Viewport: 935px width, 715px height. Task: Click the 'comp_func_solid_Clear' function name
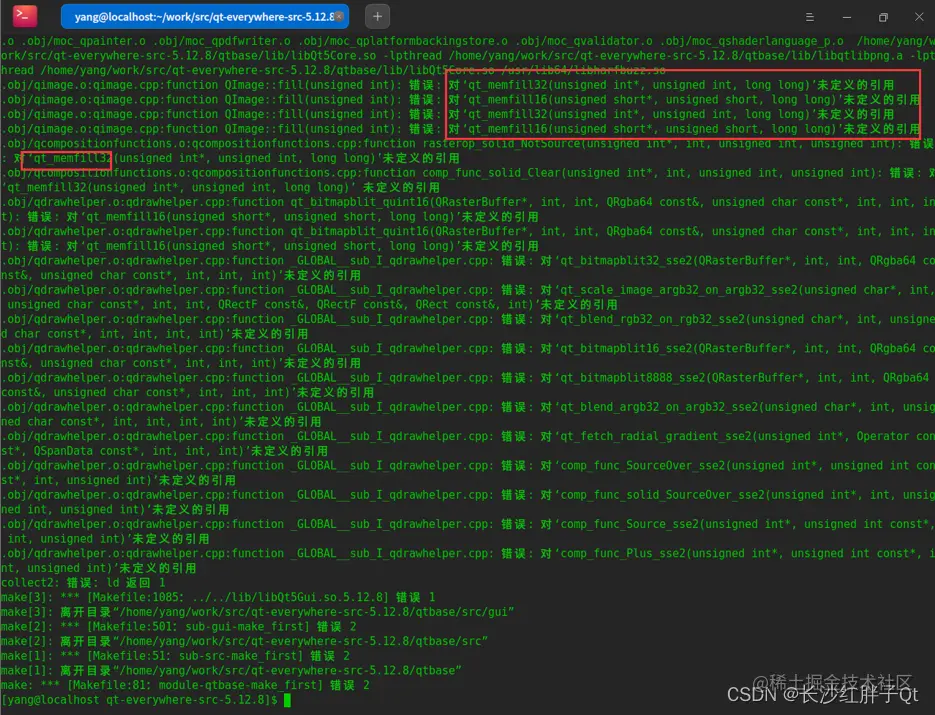click(x=491, y=173)
